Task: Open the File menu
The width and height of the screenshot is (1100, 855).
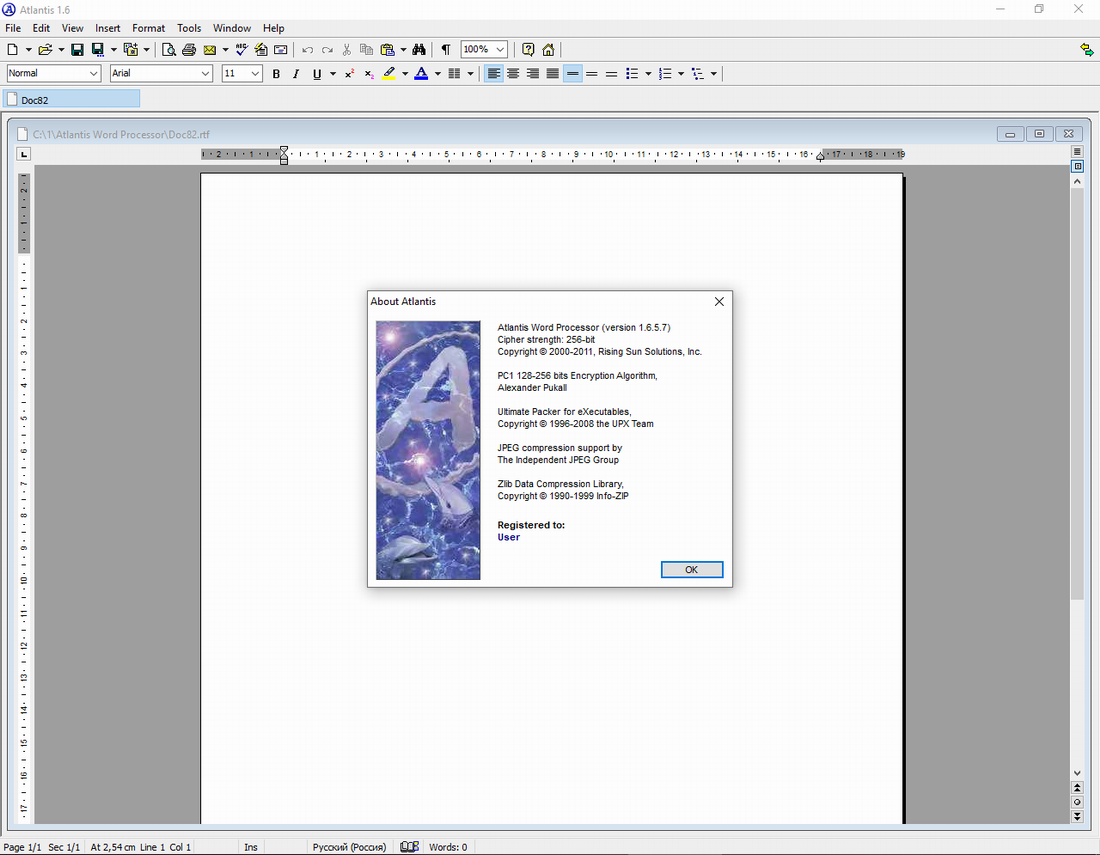Action: click(x=13, y=28)
